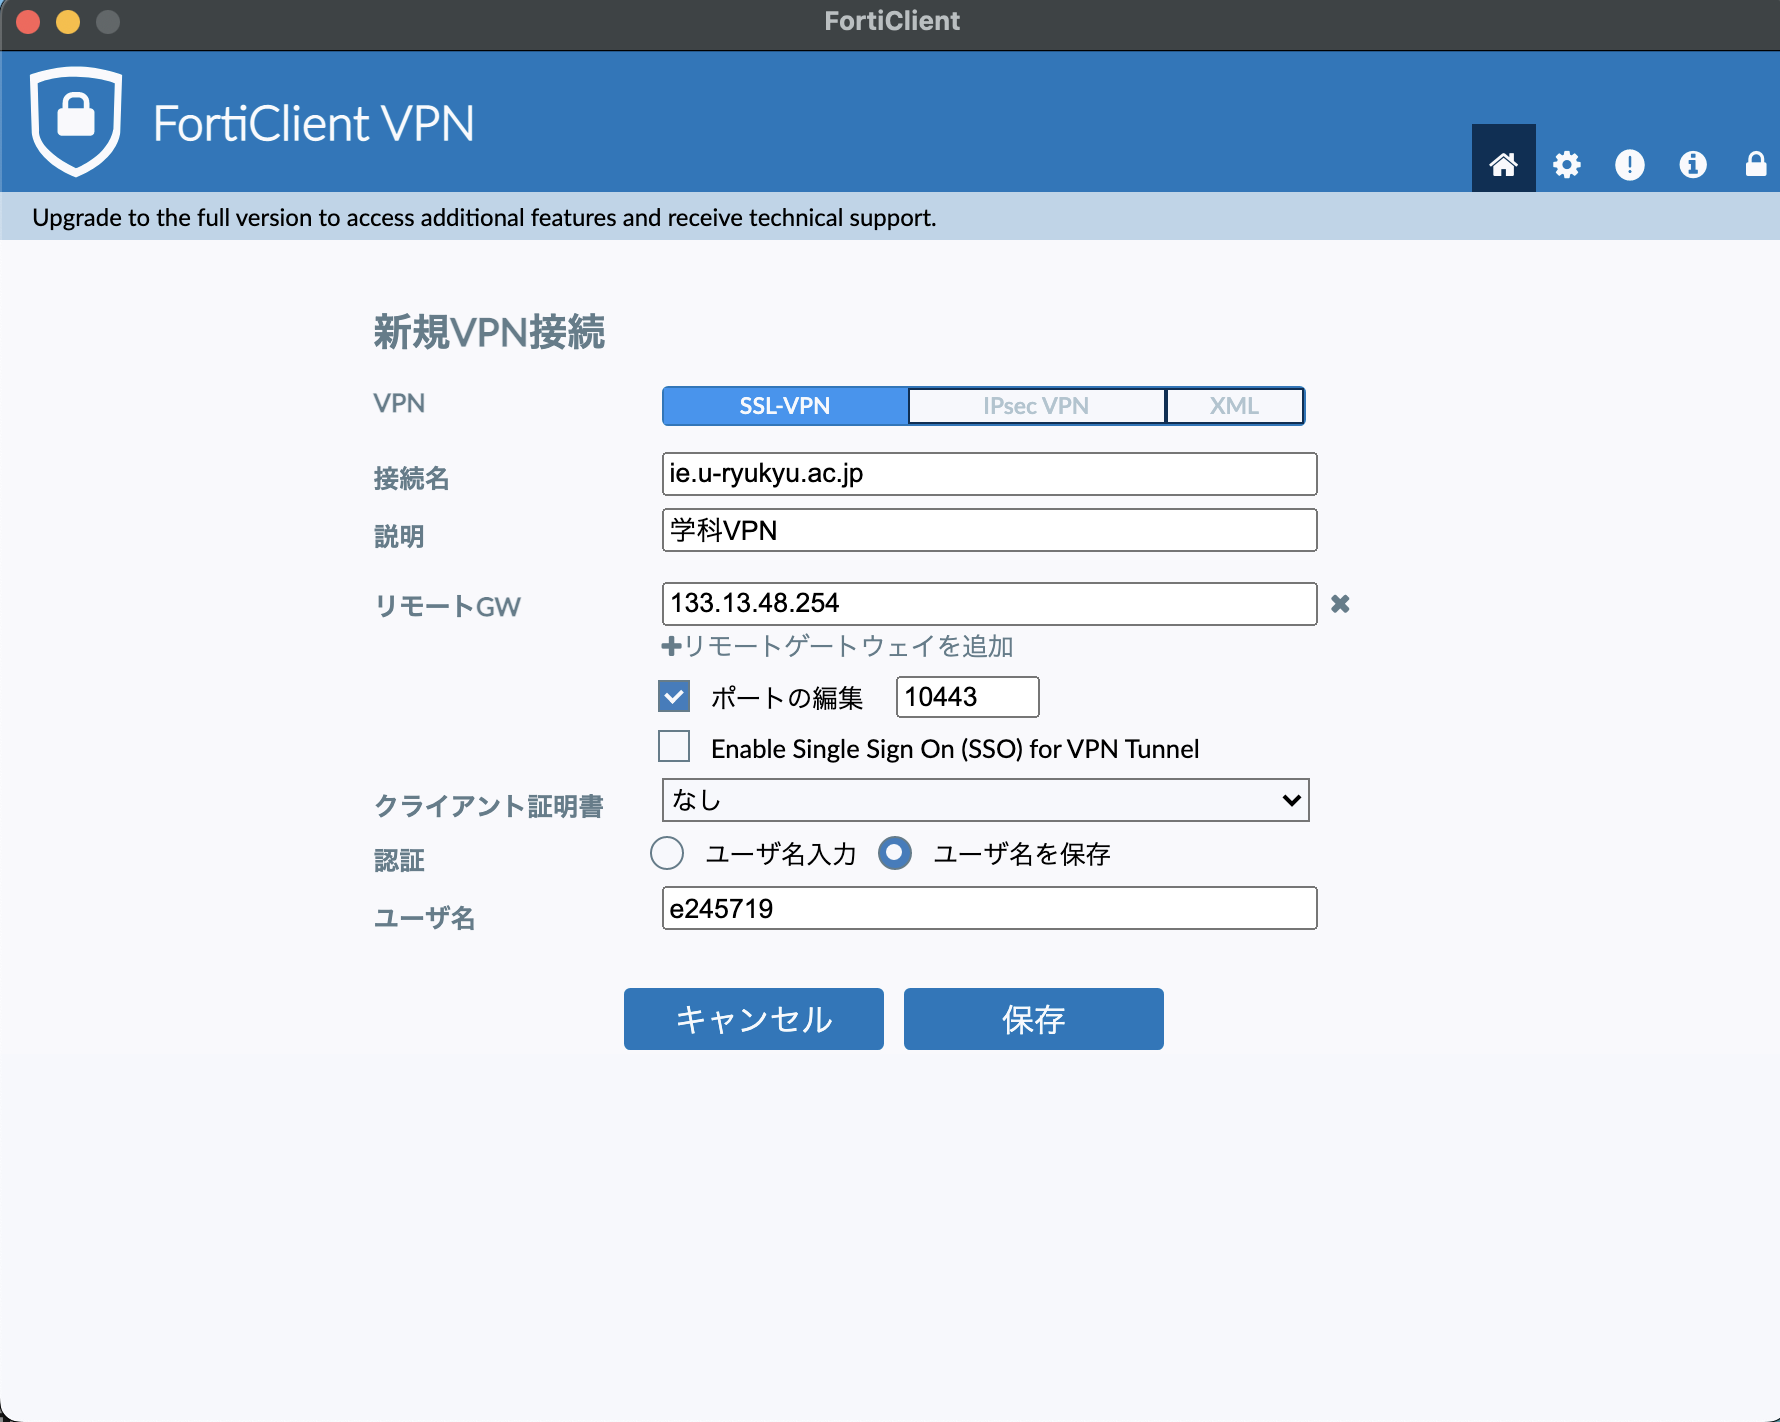Remove the remote gateway with X icon
1780x1422 pixels.
click(1340, 603)
